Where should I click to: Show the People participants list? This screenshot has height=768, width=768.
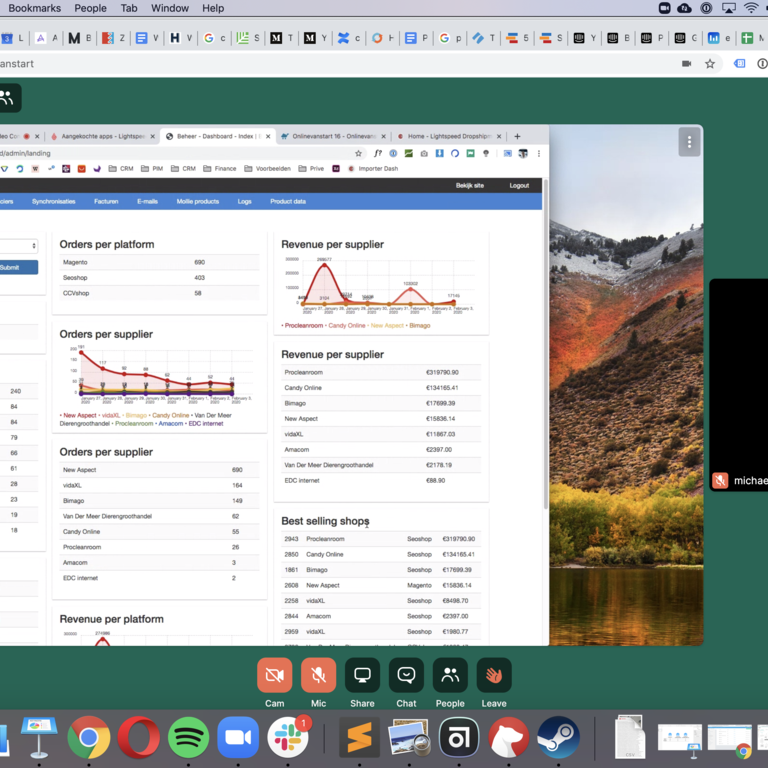click(x=450, y=676)
